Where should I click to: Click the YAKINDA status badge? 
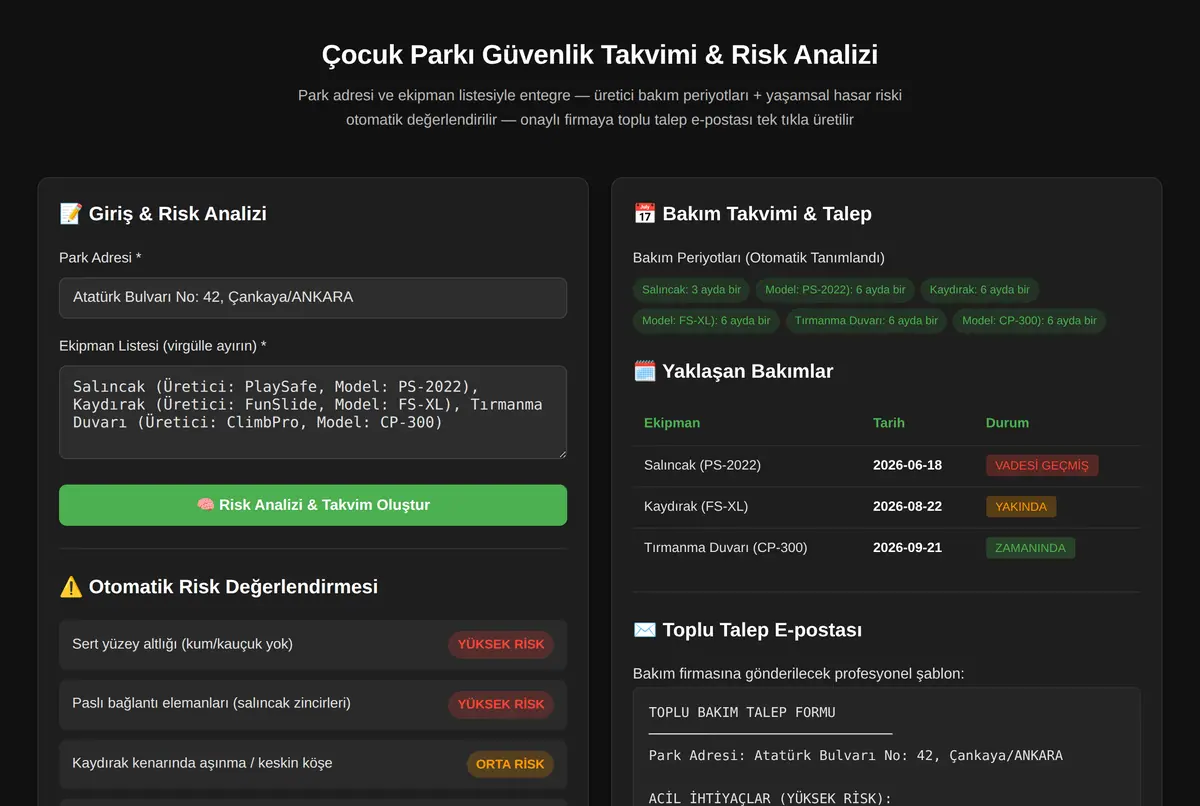point(1021,507)
